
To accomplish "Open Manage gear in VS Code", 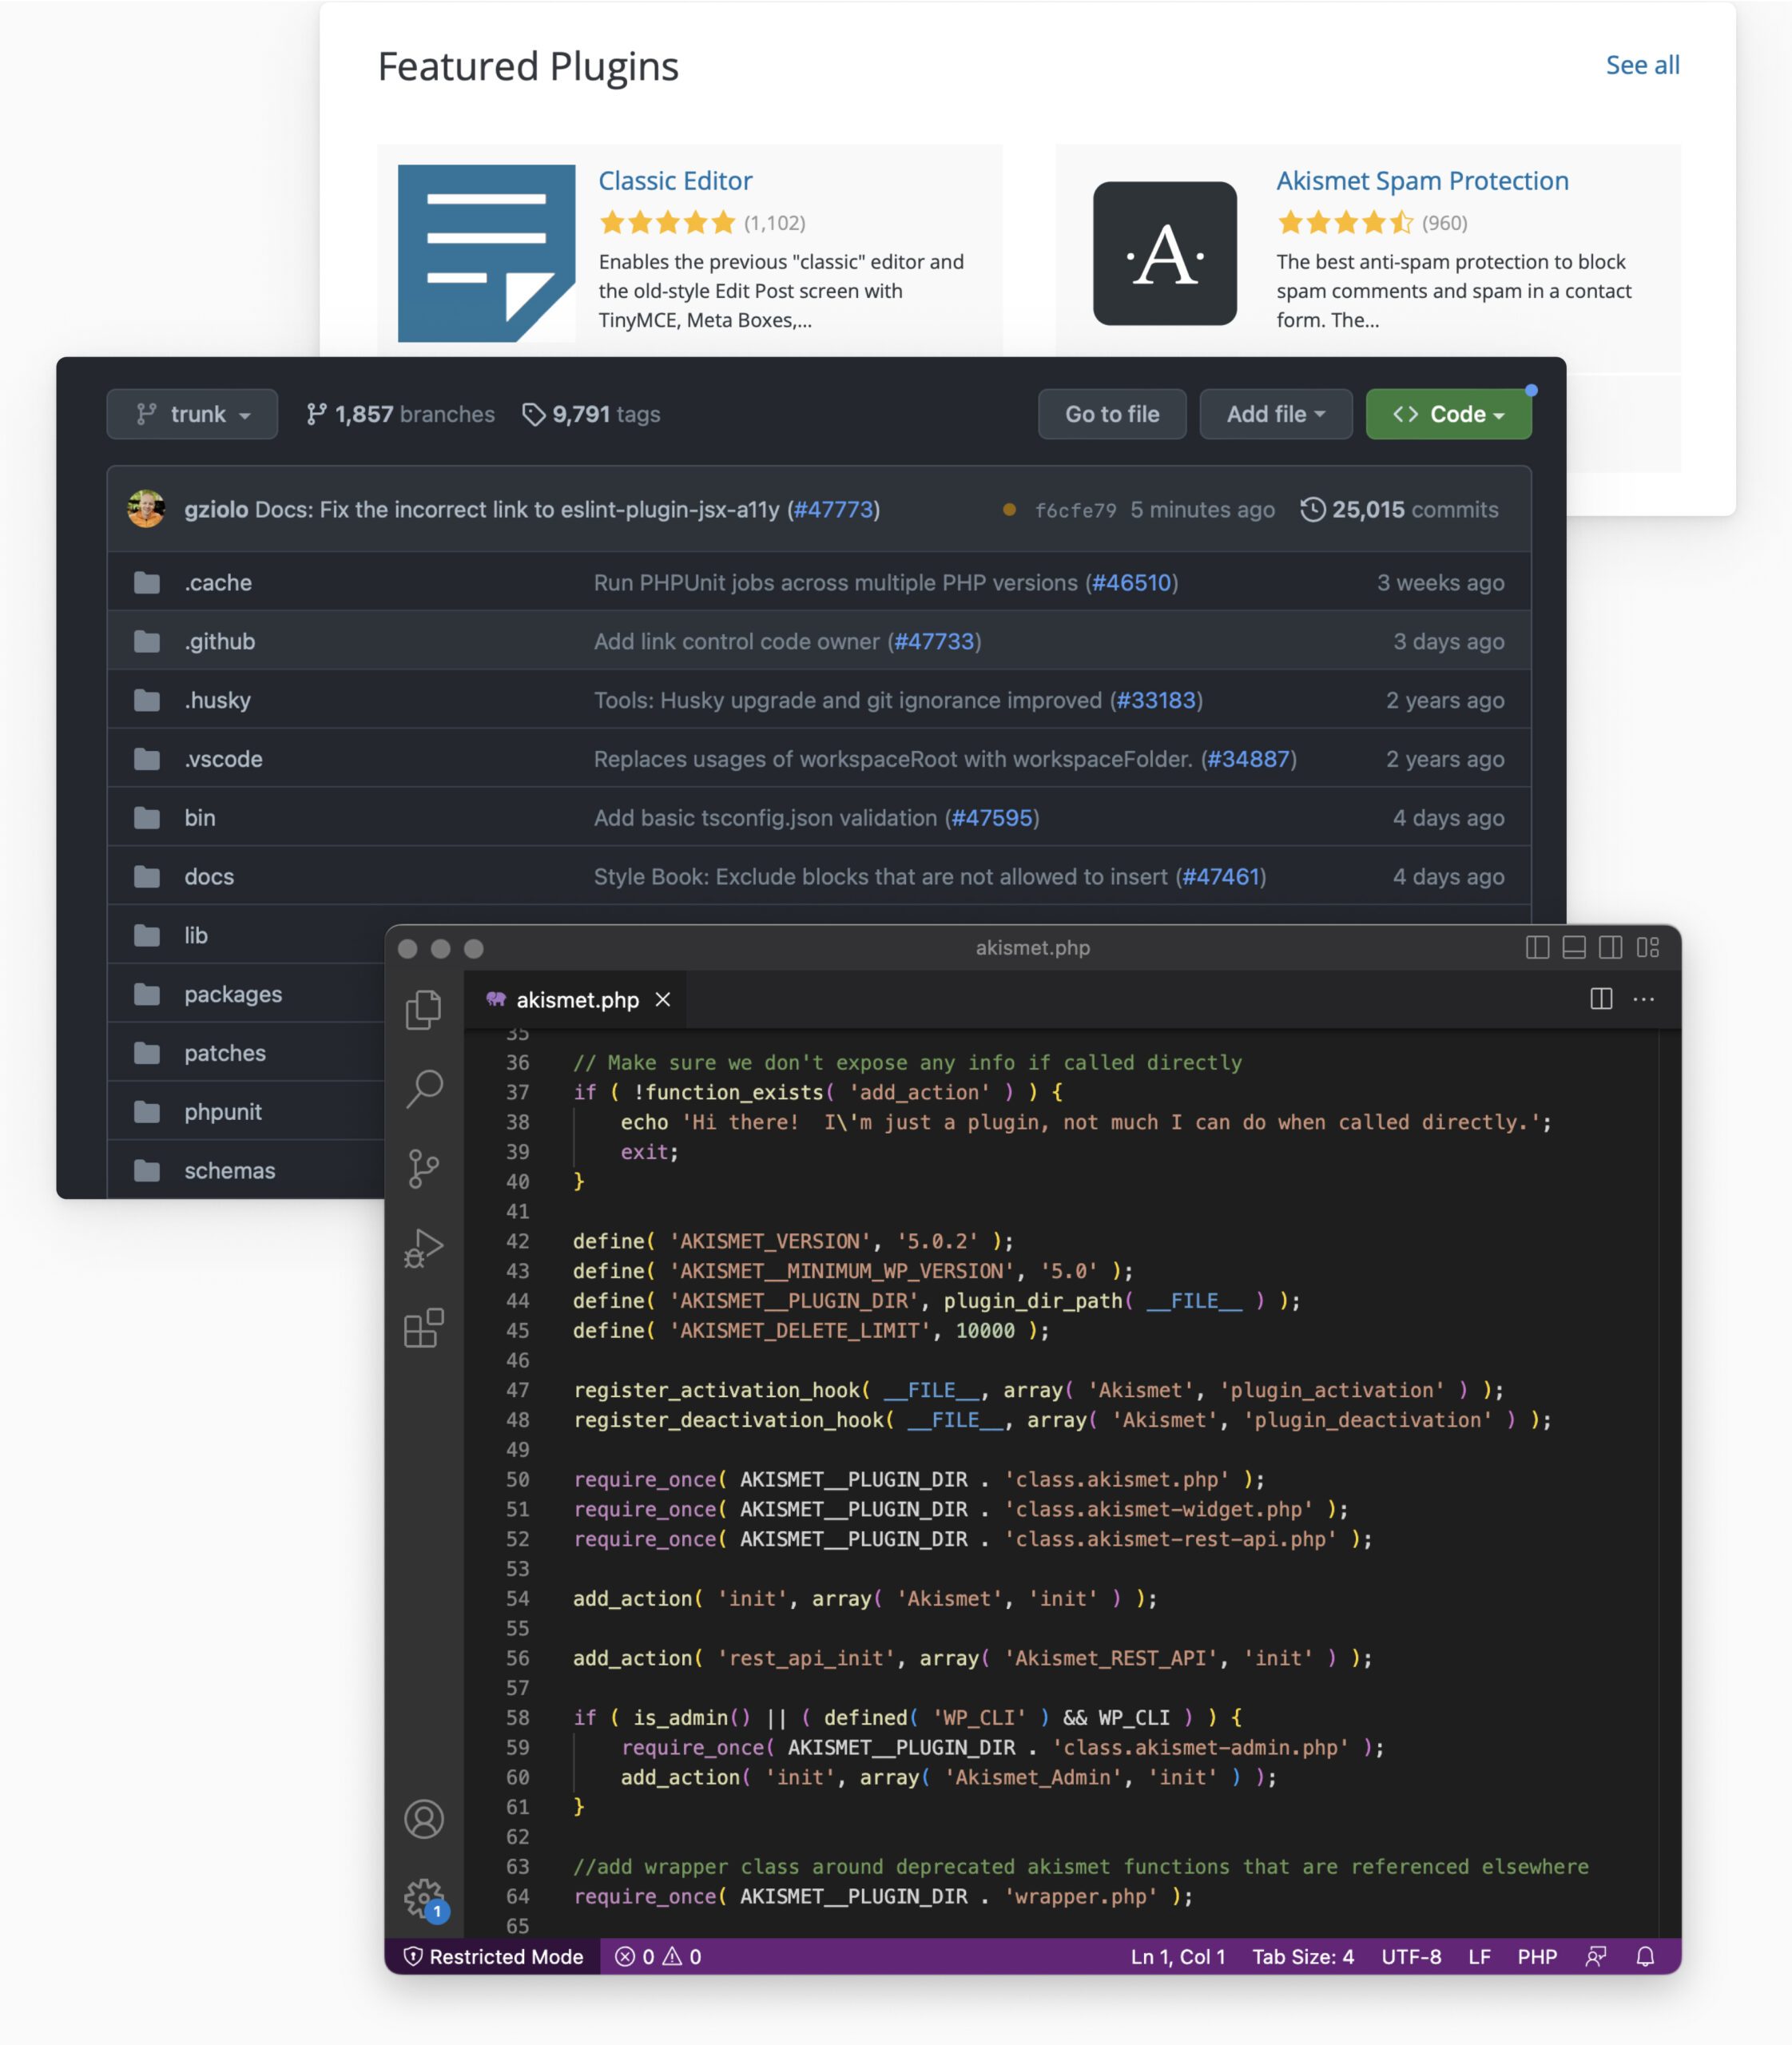I will (425, 1898).
